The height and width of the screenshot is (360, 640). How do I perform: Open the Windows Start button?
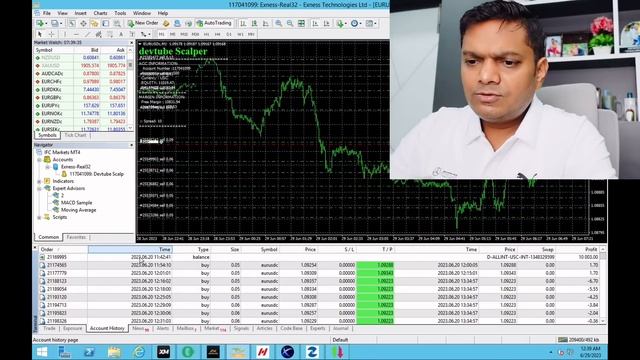[x=42, y=352]
